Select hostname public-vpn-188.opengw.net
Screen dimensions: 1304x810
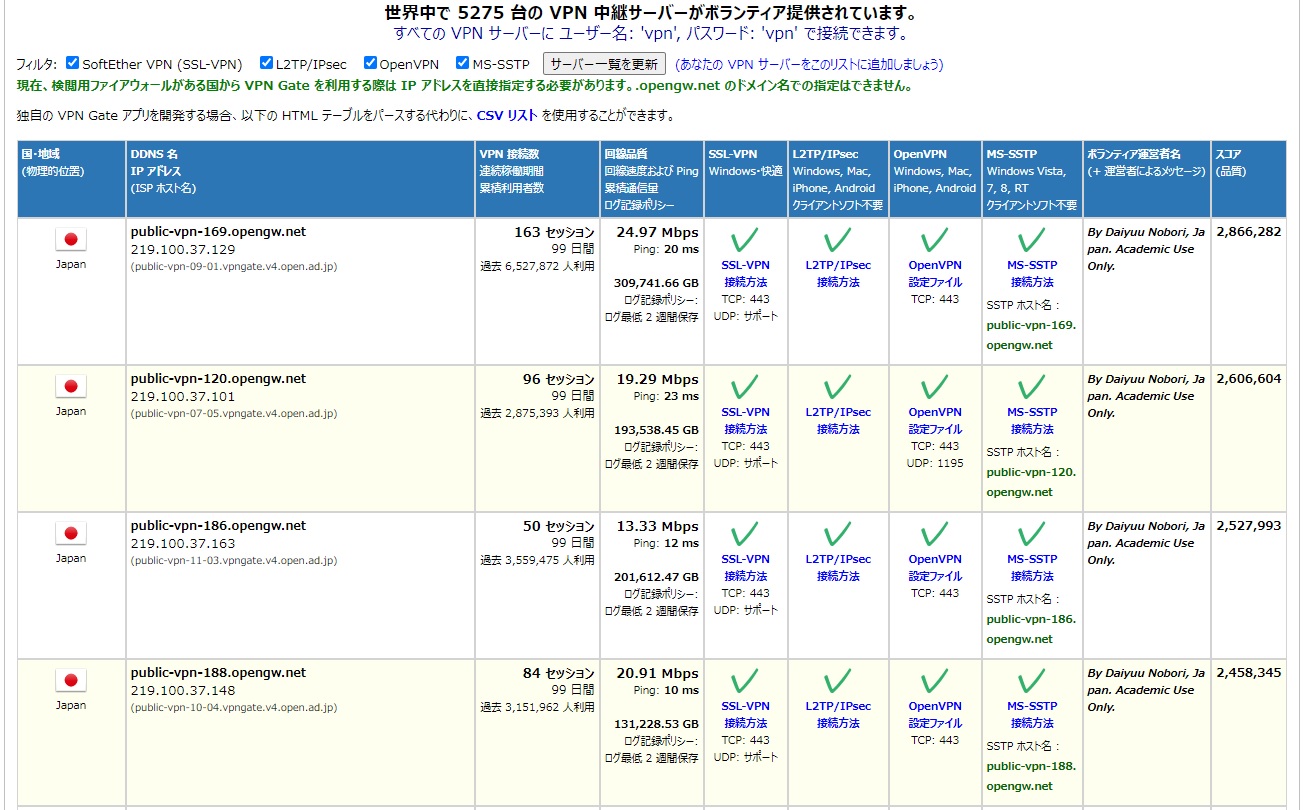(x=218, y=673)
